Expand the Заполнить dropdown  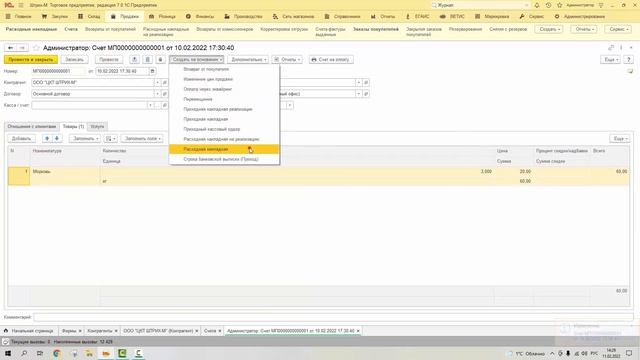tap(85, 138)
